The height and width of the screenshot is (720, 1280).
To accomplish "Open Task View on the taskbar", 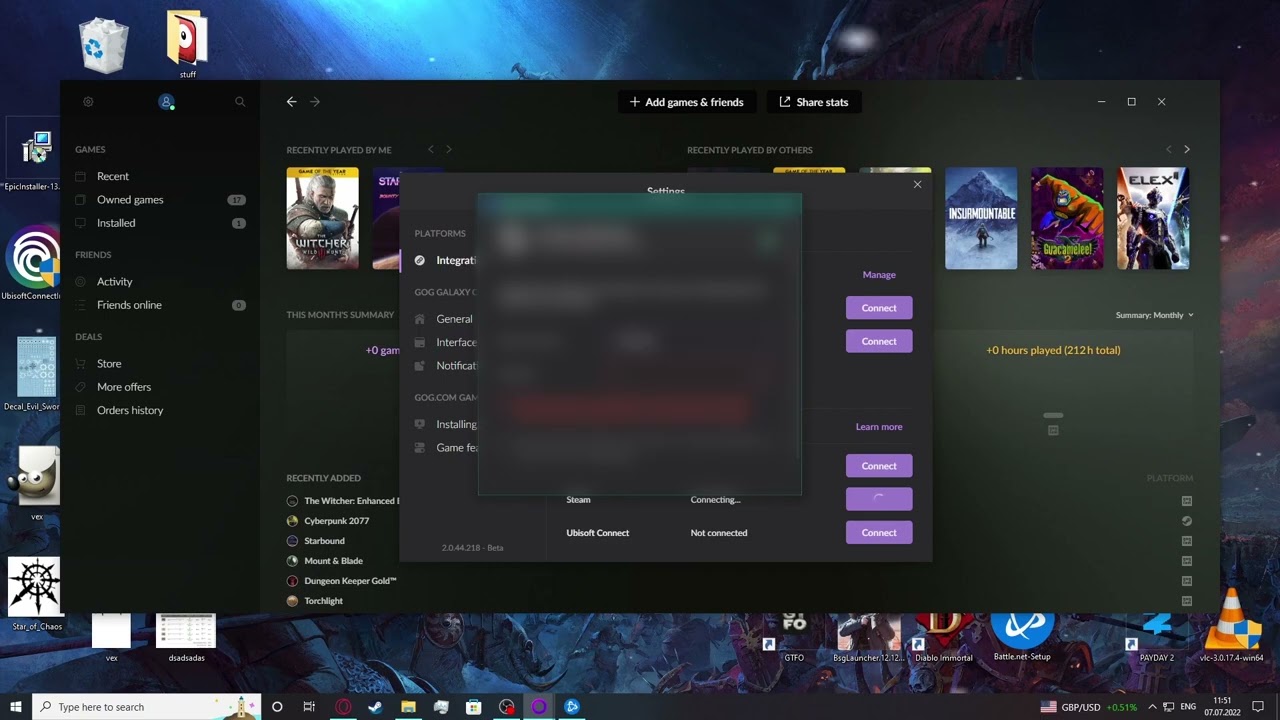I will coord(309,707).
